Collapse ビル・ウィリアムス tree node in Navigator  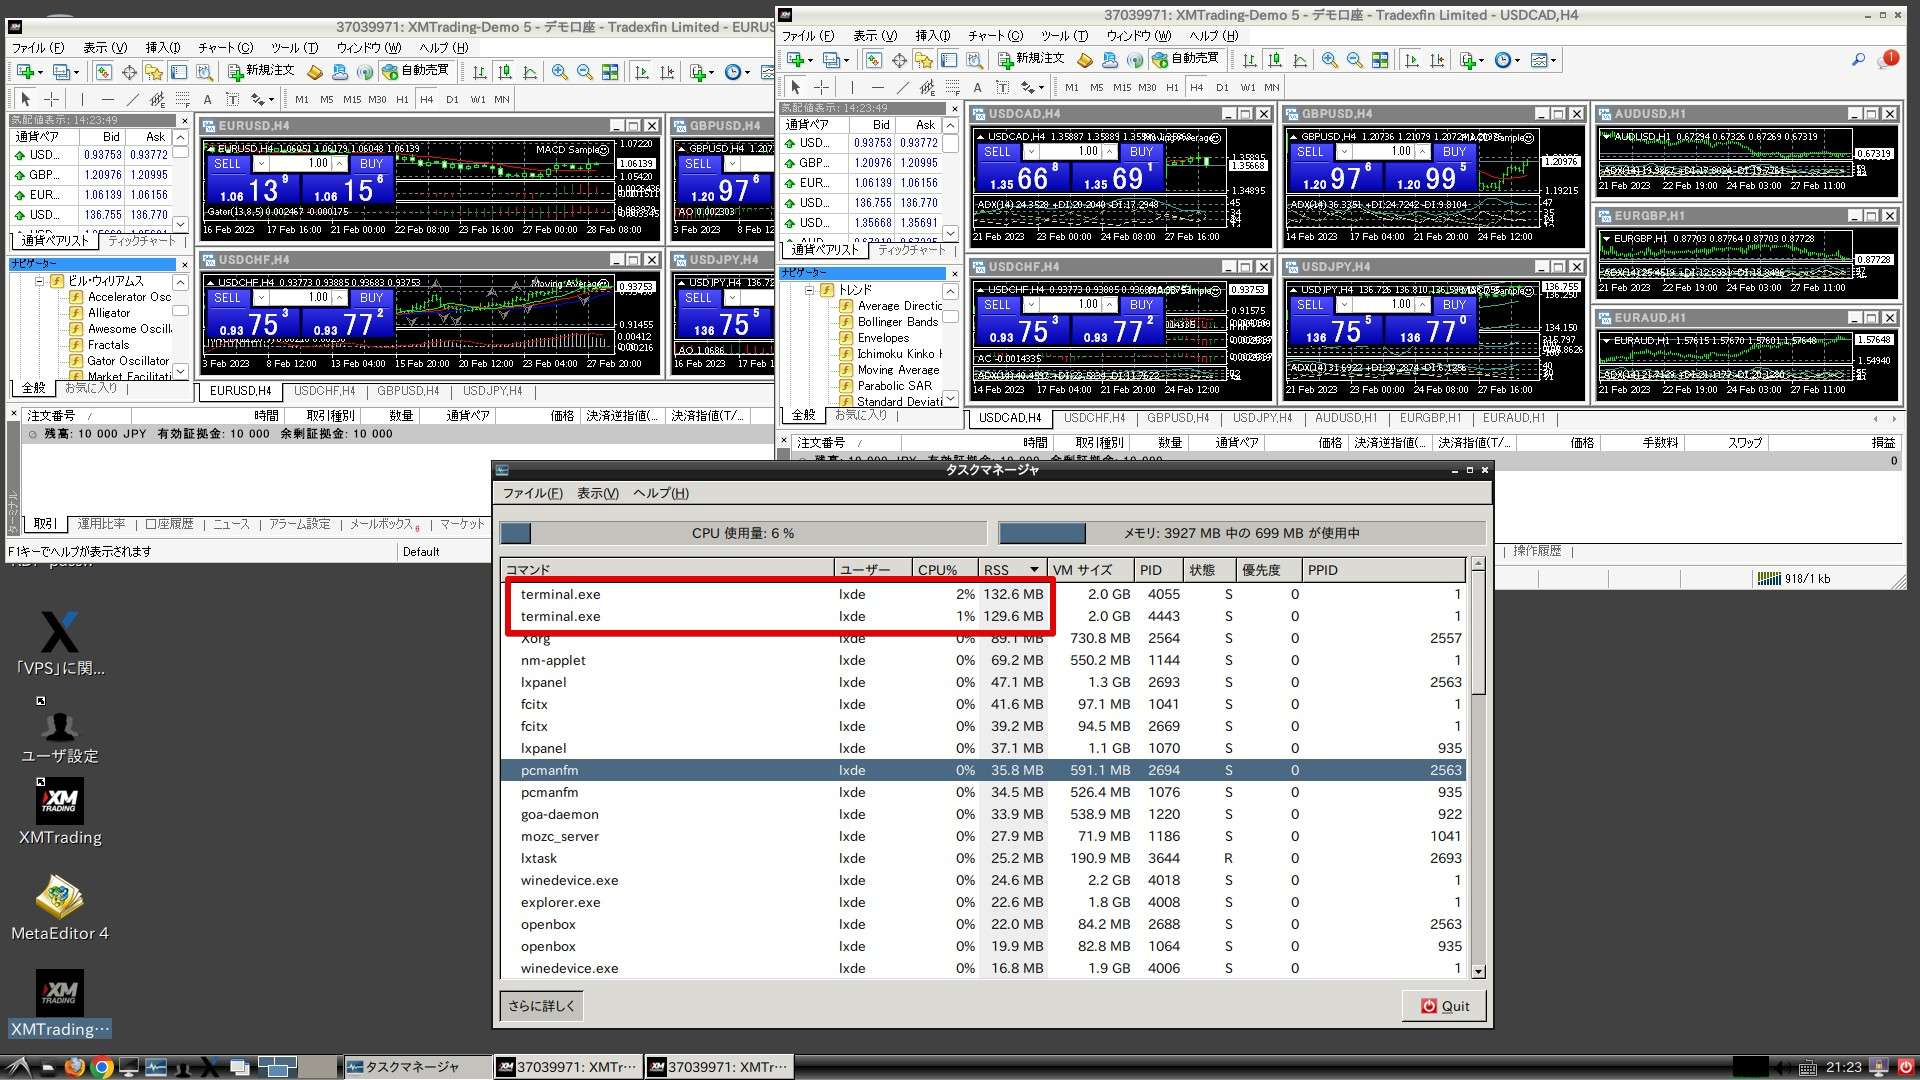click(x=40, y=281)
